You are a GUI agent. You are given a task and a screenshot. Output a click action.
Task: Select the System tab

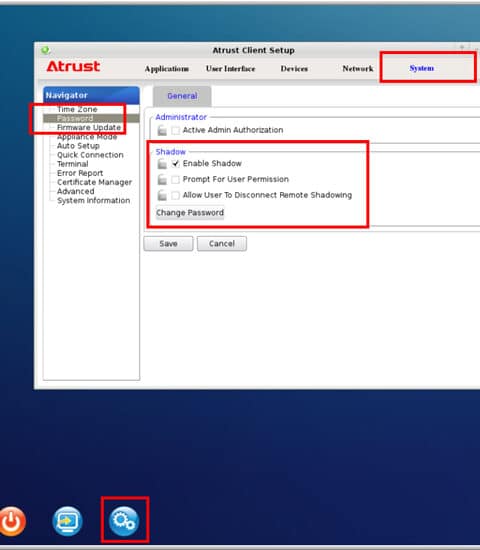click(421, 68)
